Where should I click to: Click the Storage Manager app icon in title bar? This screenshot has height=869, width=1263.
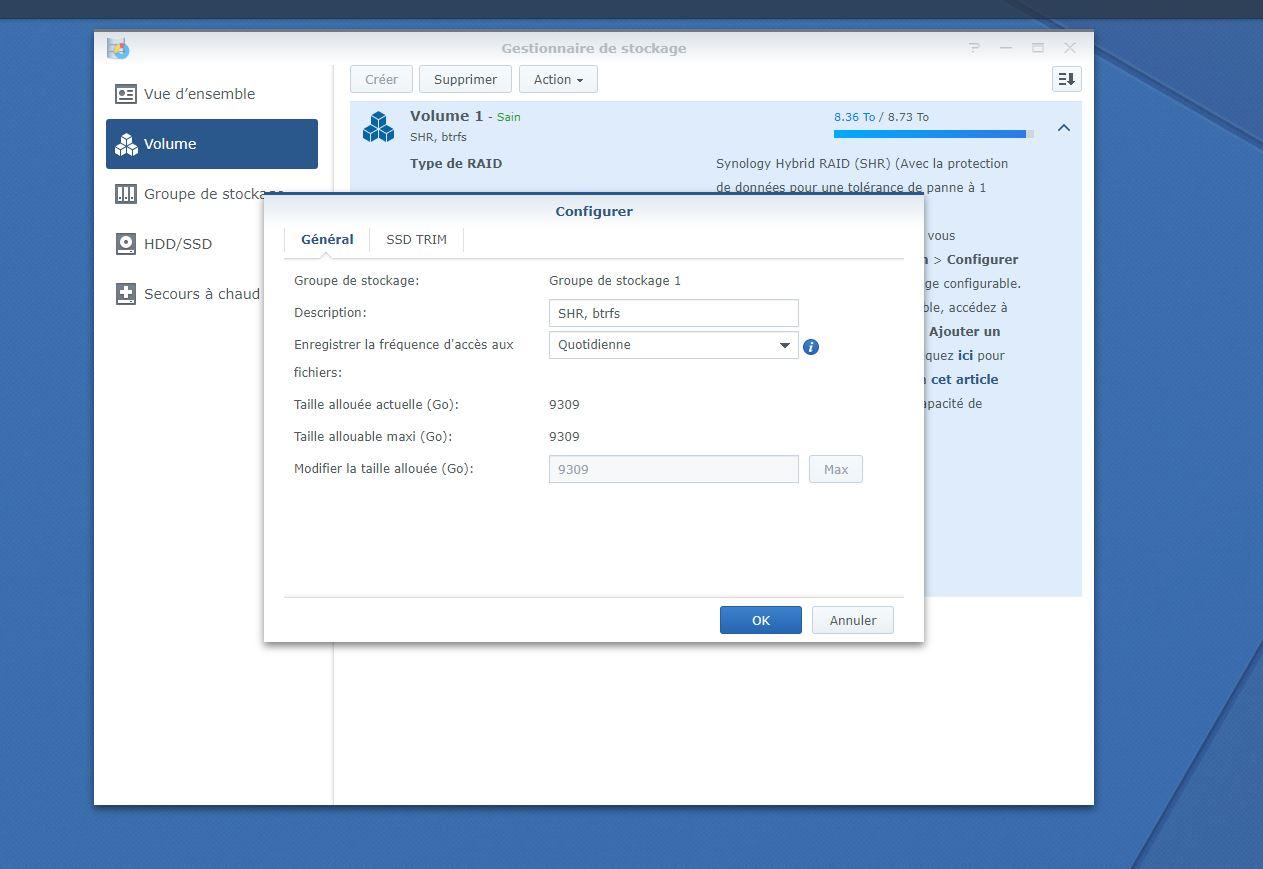coord(118,48)
